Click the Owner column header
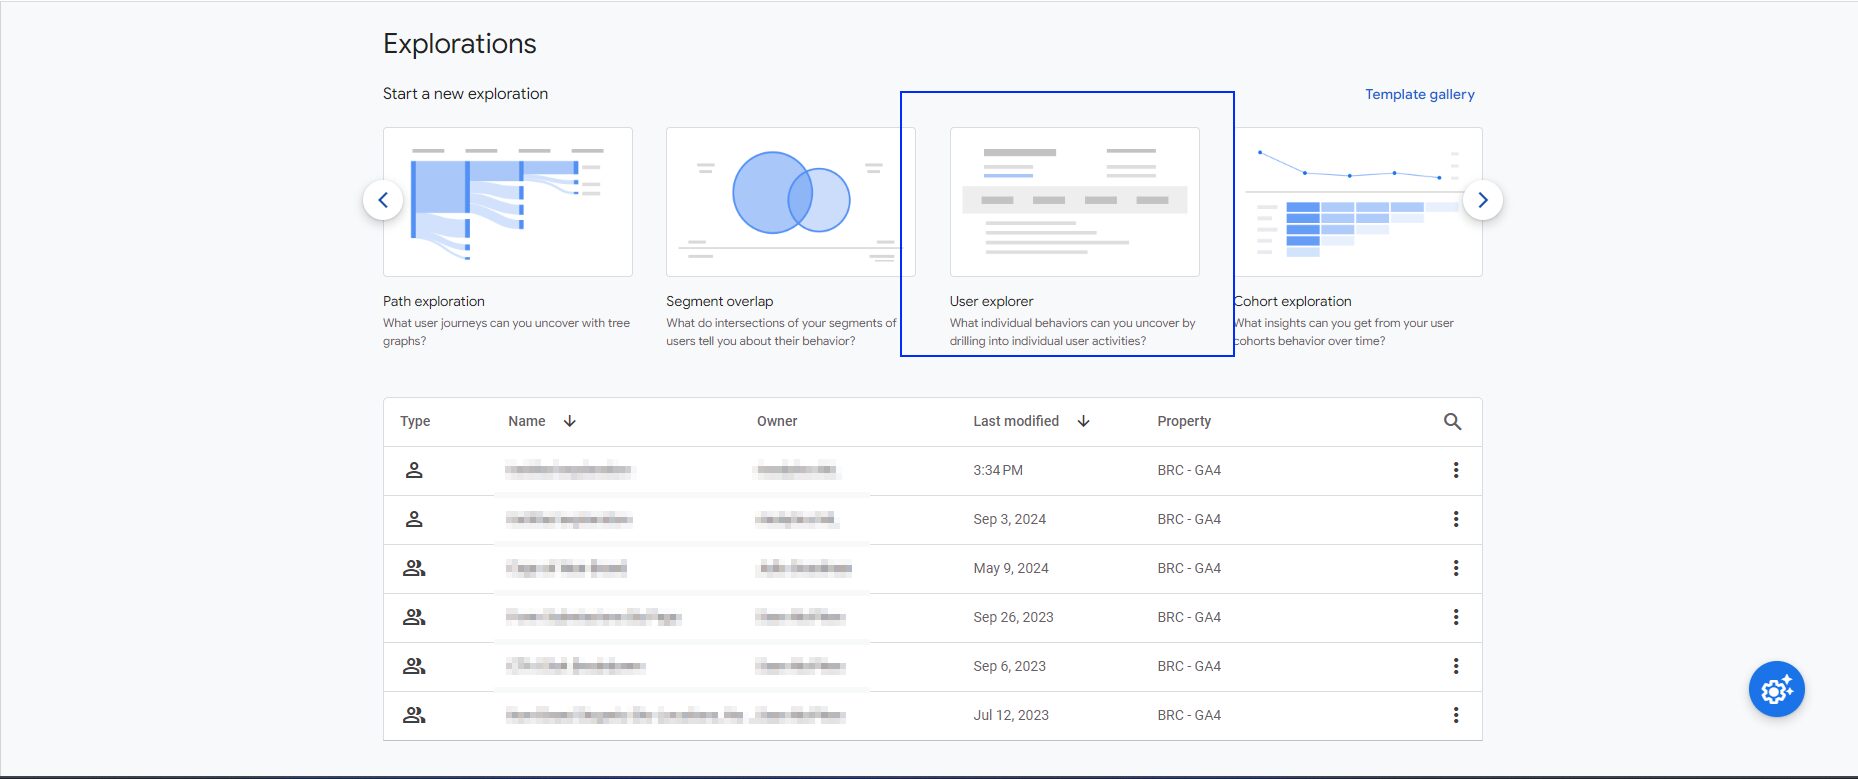1858x779 pixels. [x=777, y=421]
